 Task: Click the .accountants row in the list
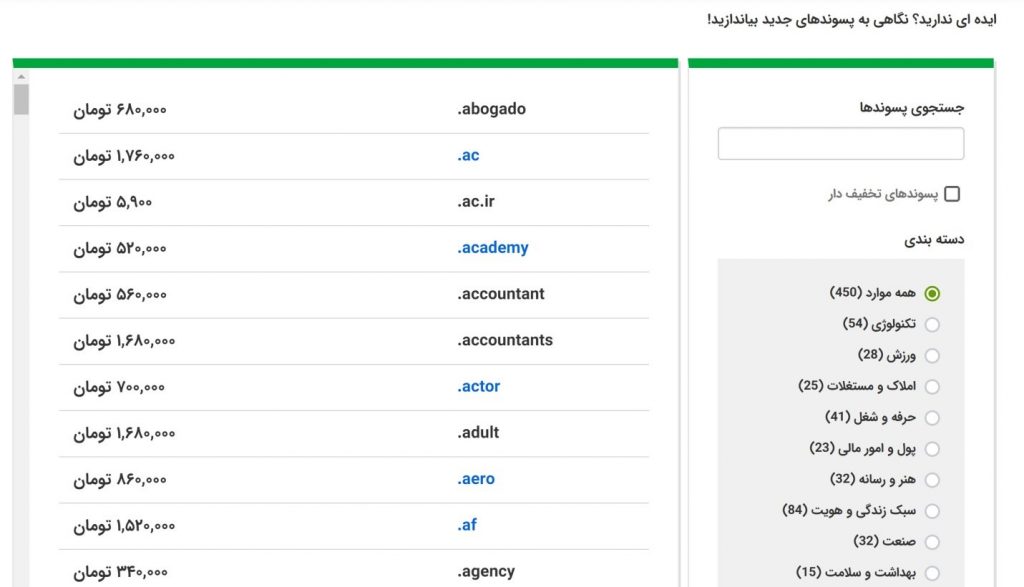[x=354, y=341]
